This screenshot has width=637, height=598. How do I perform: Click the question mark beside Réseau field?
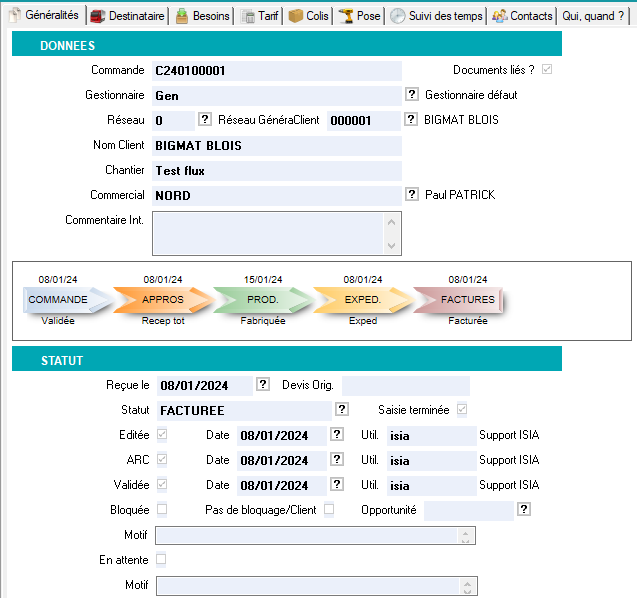(x=205, y=119)
